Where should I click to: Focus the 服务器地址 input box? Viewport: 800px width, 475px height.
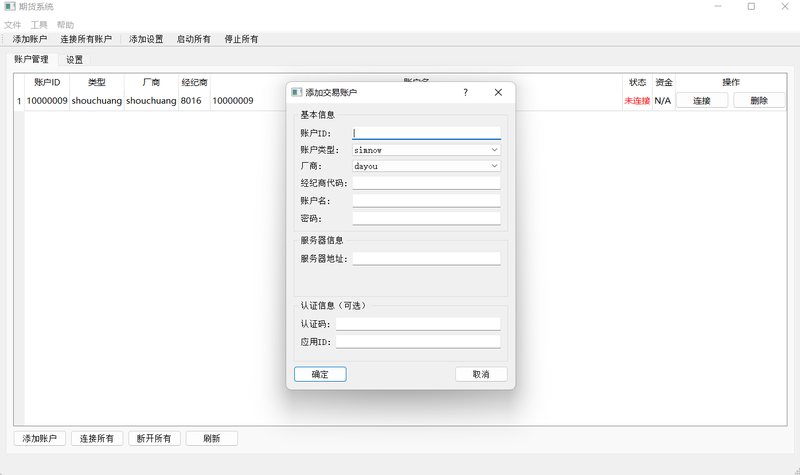[x=427, y=259]
